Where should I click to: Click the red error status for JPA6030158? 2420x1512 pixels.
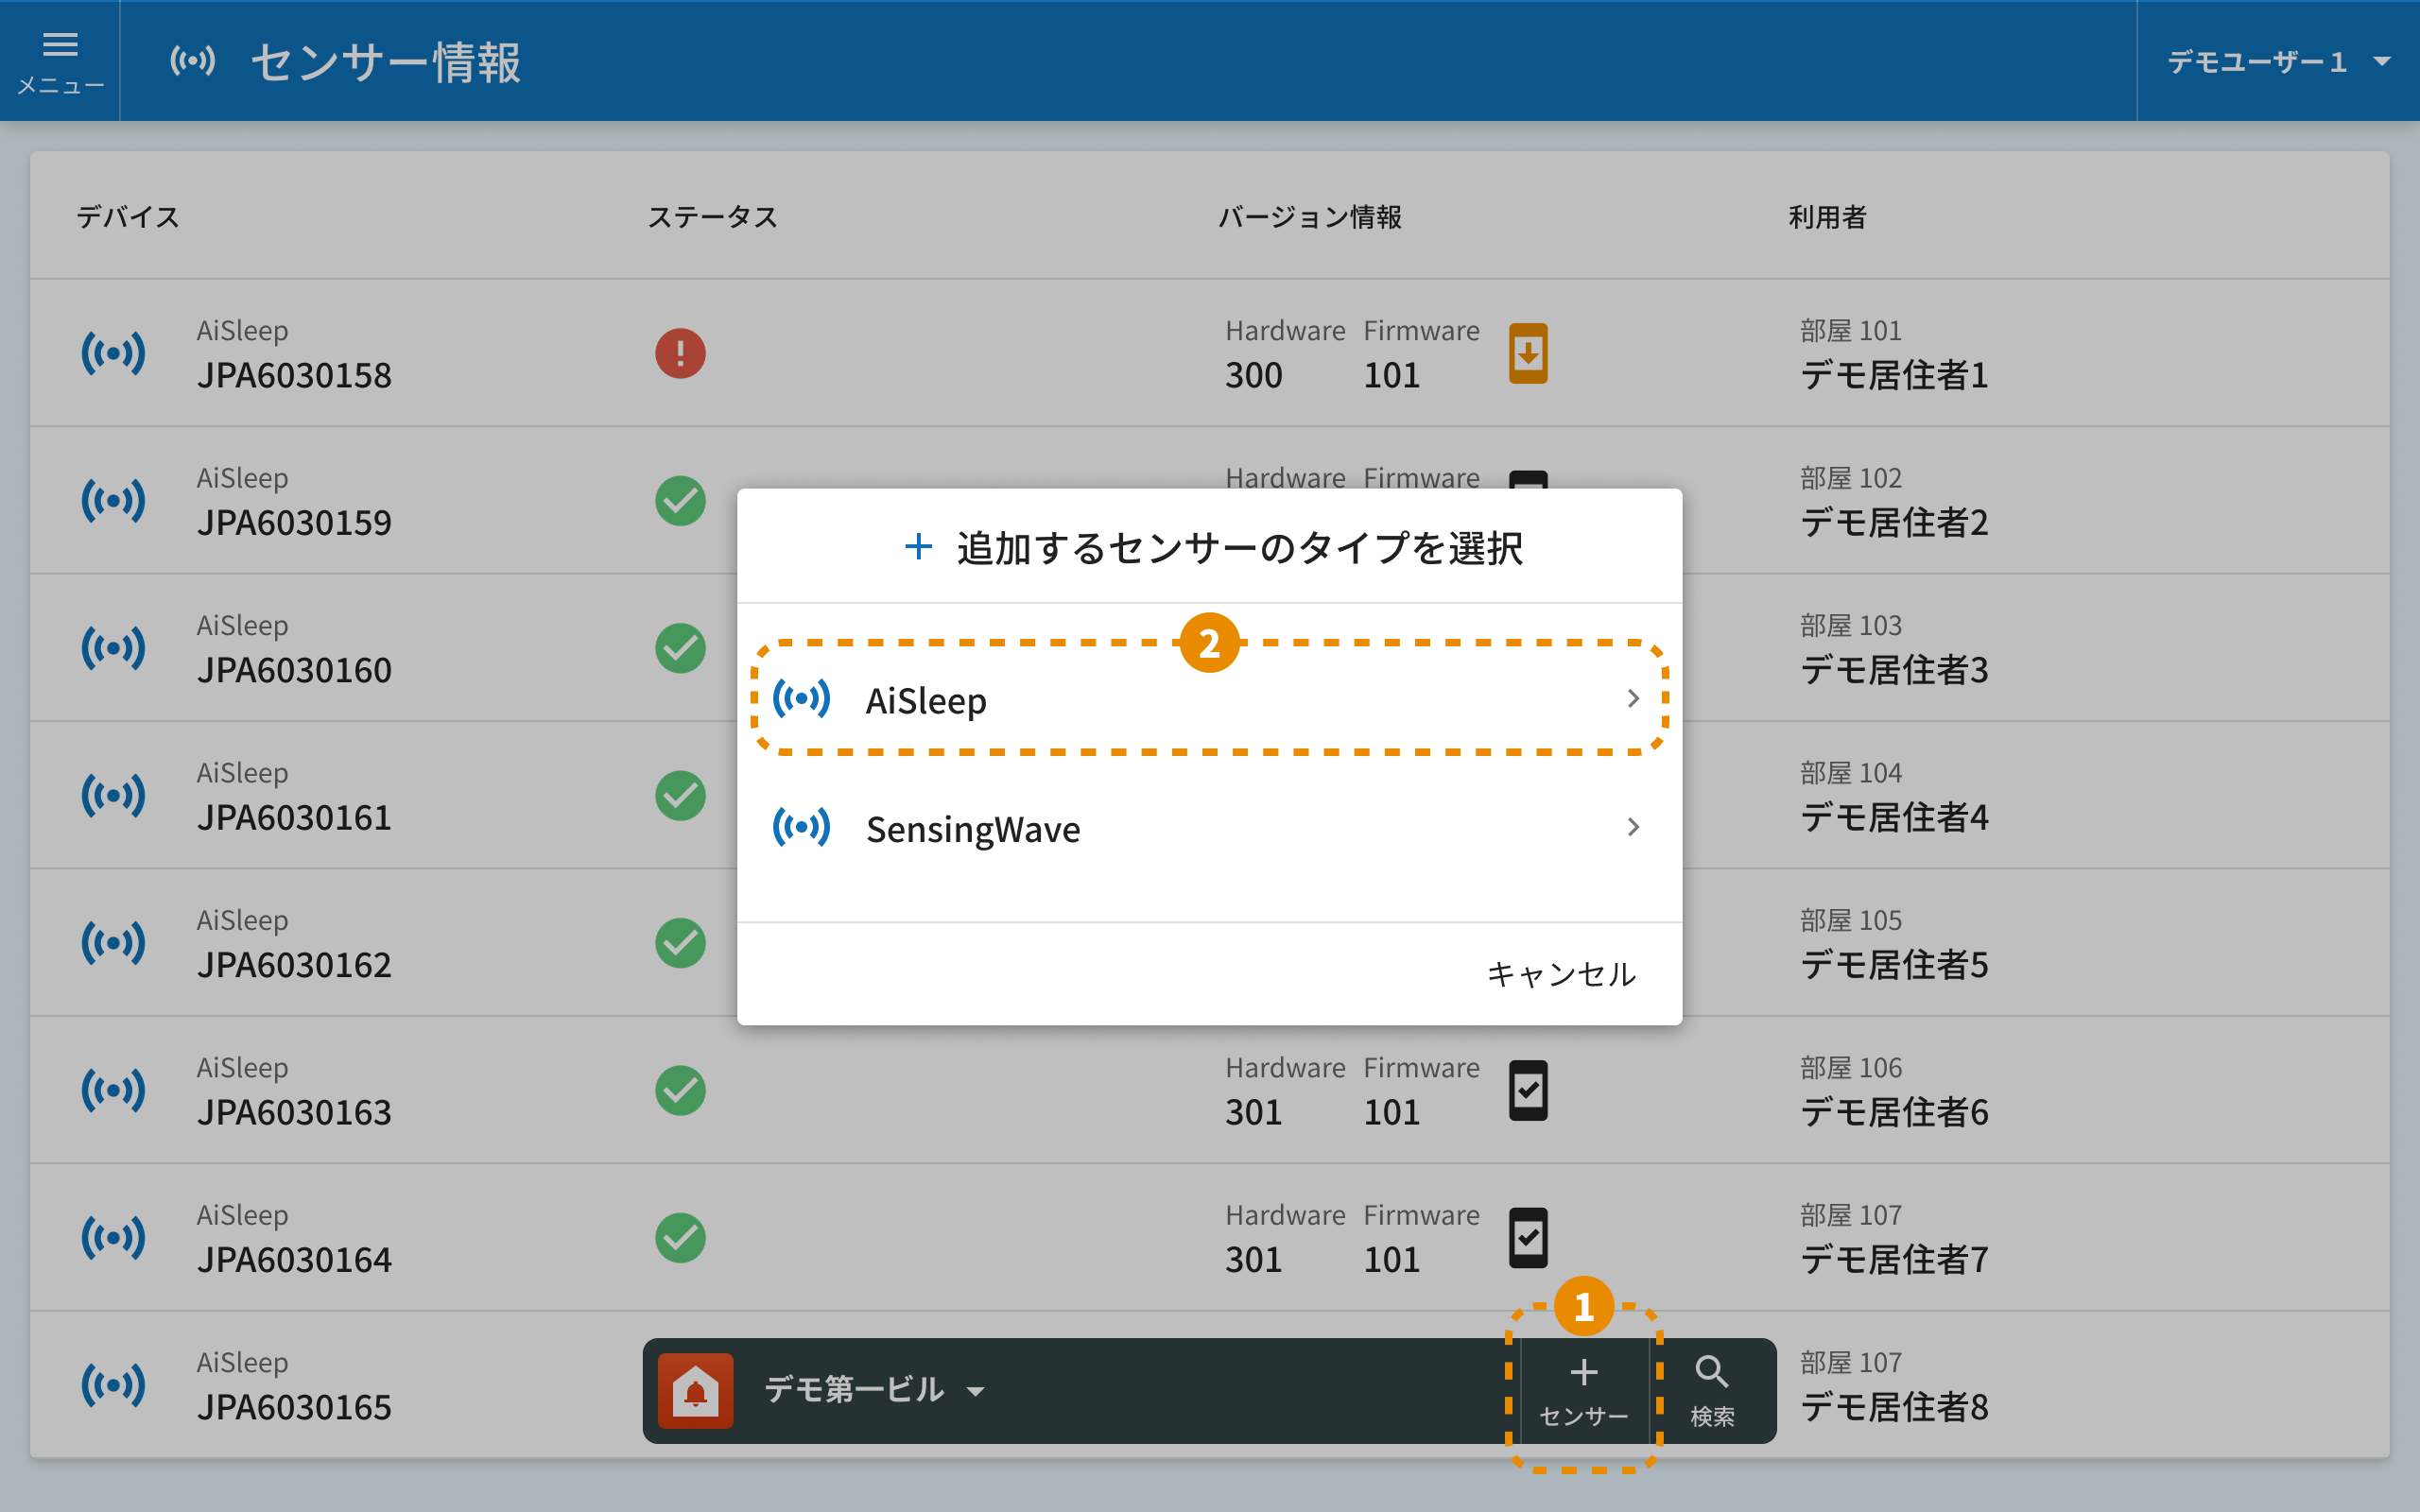pyautogui.click(x=680, y=353)
